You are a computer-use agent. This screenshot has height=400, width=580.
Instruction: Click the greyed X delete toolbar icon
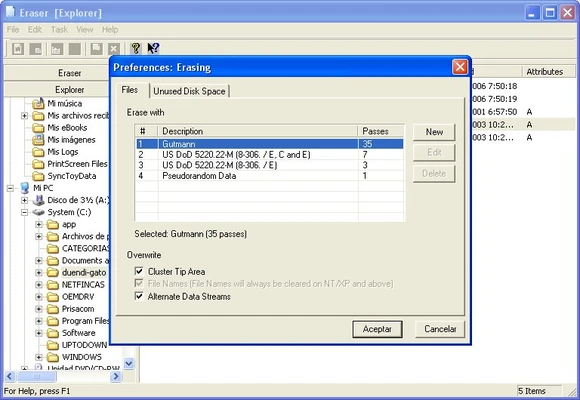tap(114, 48)
